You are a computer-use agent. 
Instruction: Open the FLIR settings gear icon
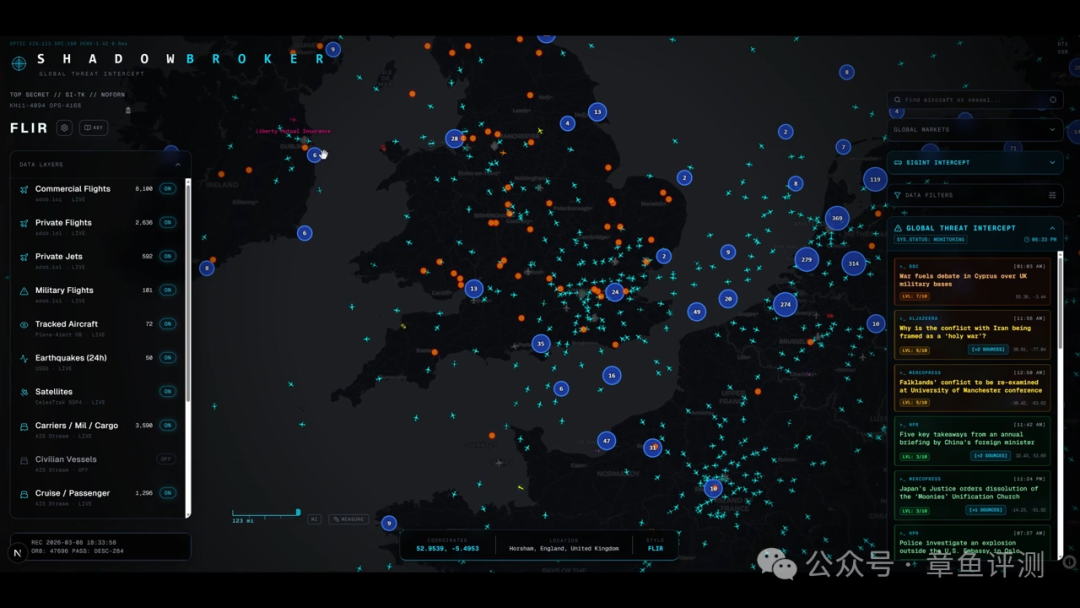(64, 127)
